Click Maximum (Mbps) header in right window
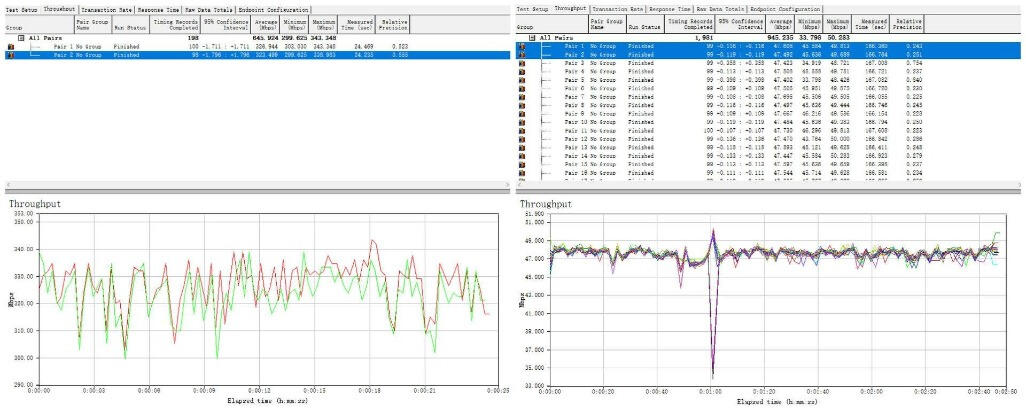Screen dimensions: 1026x410 tap(838, 25)
